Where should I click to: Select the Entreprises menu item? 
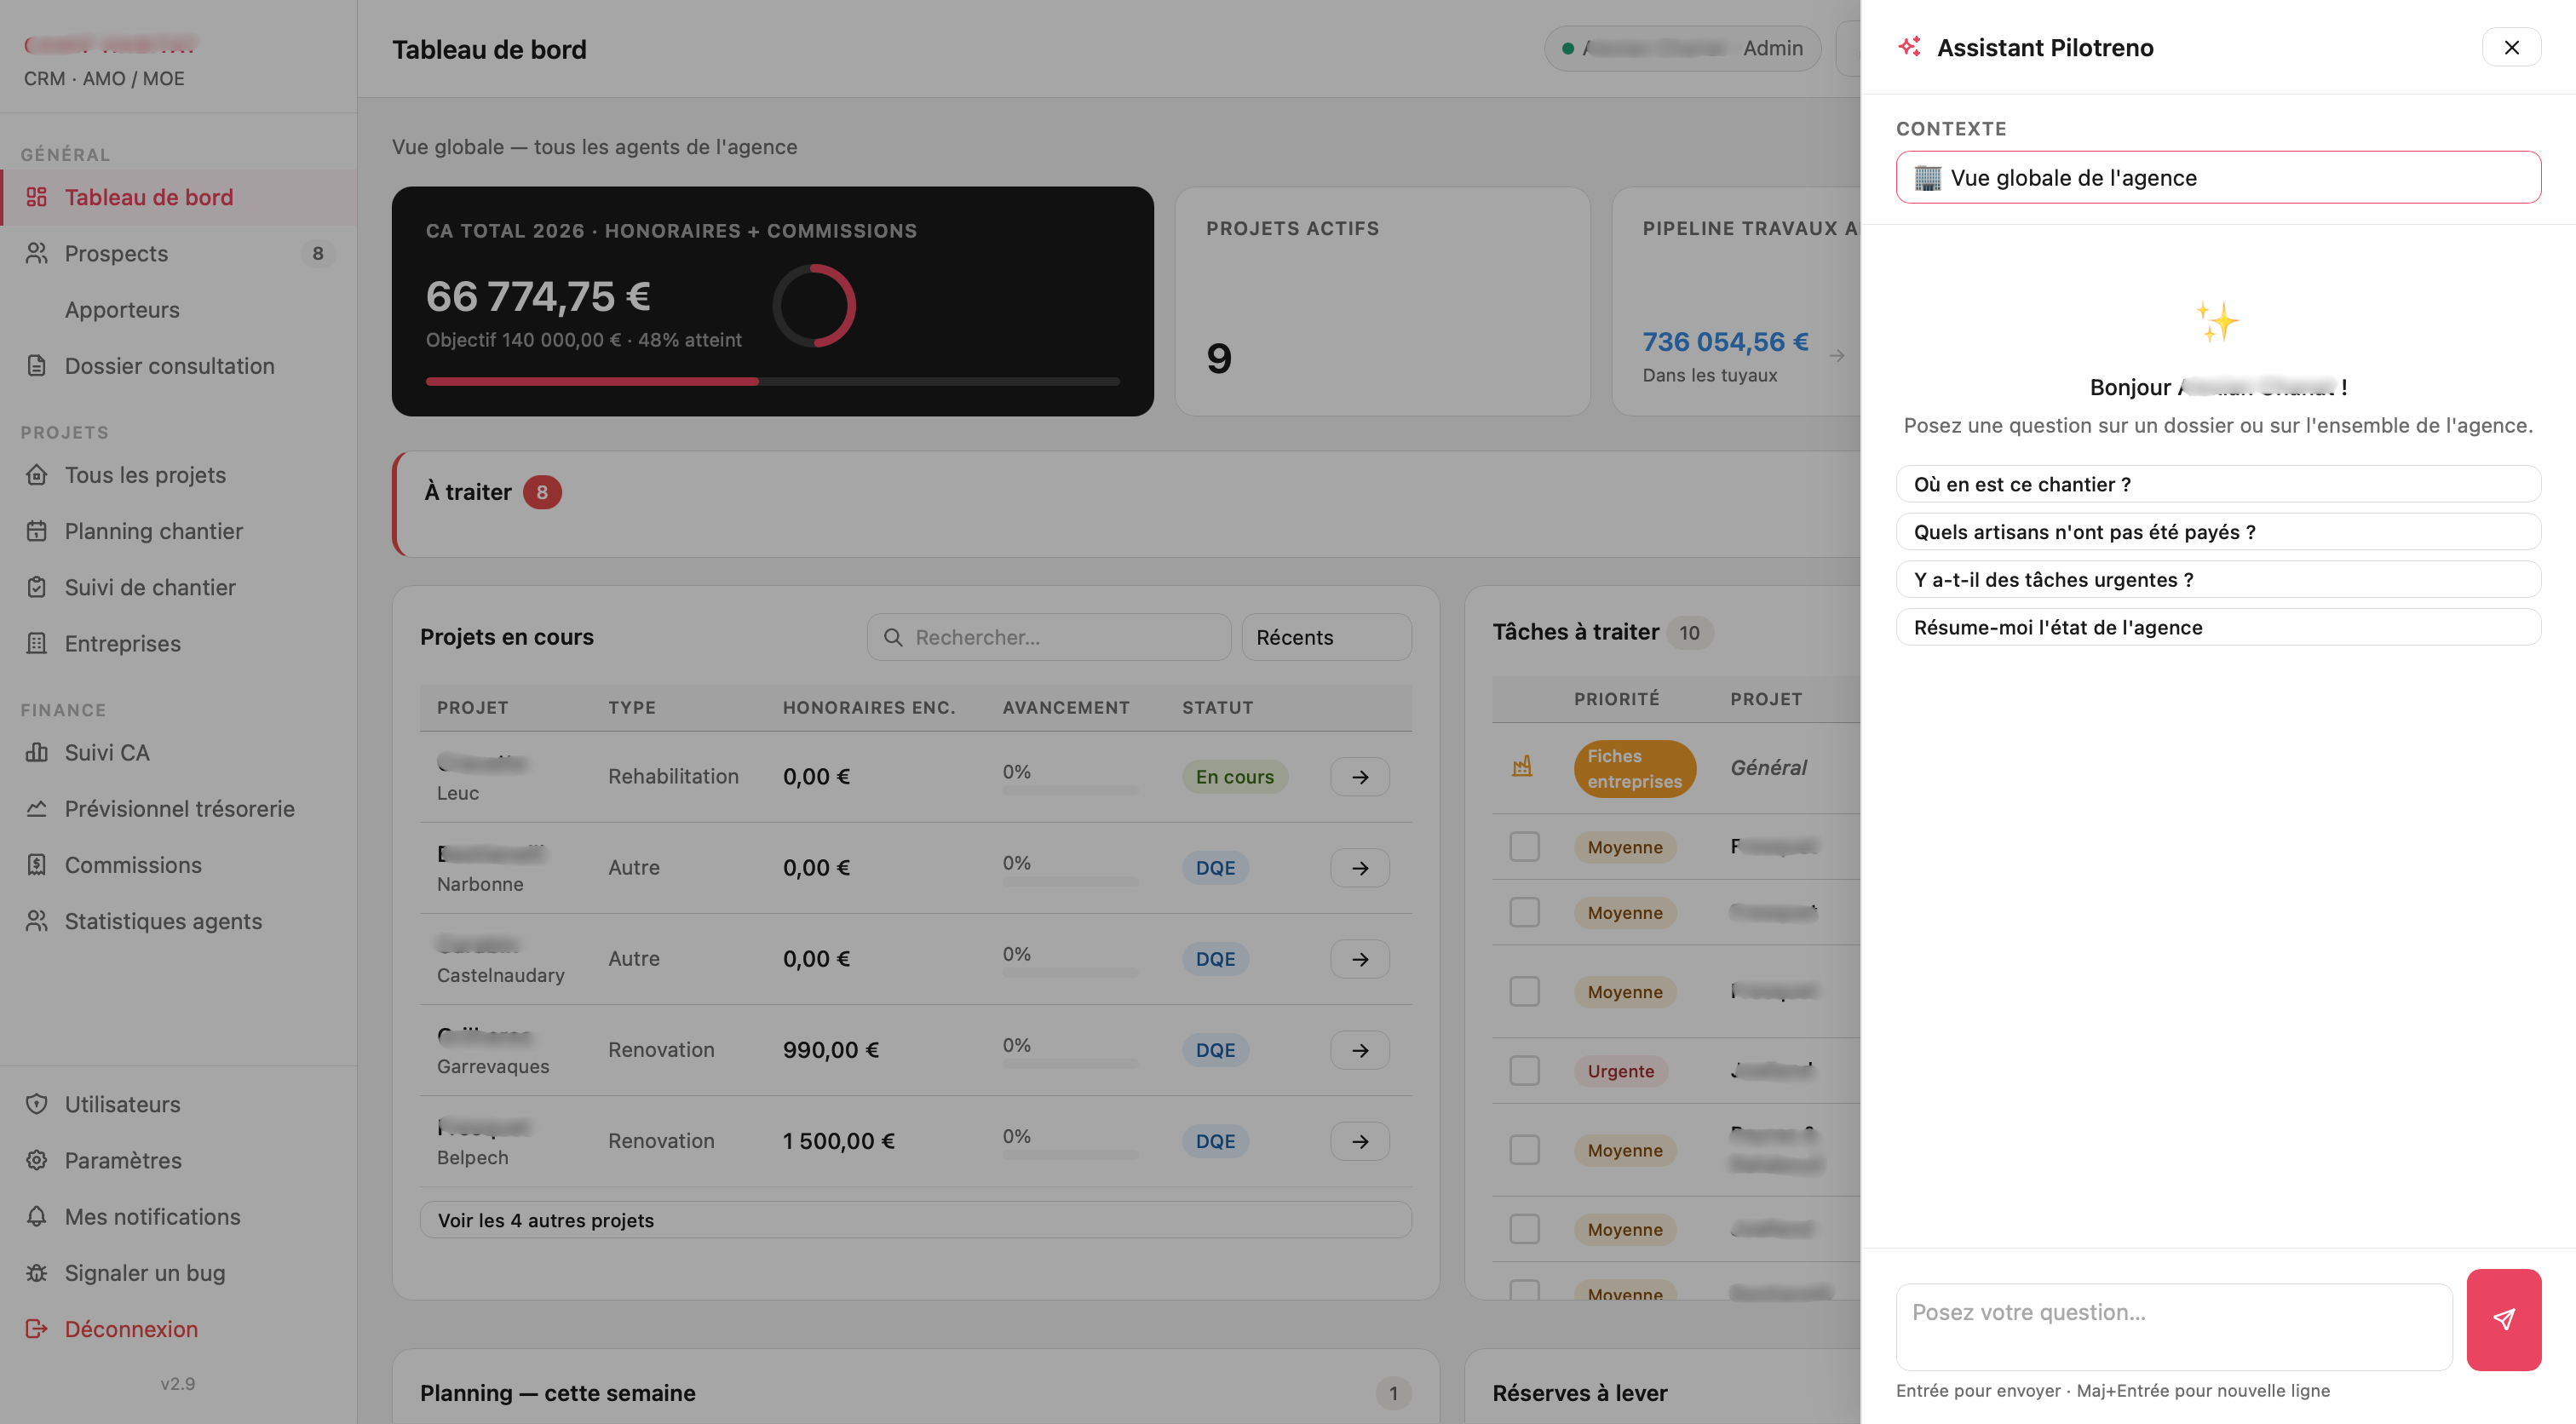178,643
